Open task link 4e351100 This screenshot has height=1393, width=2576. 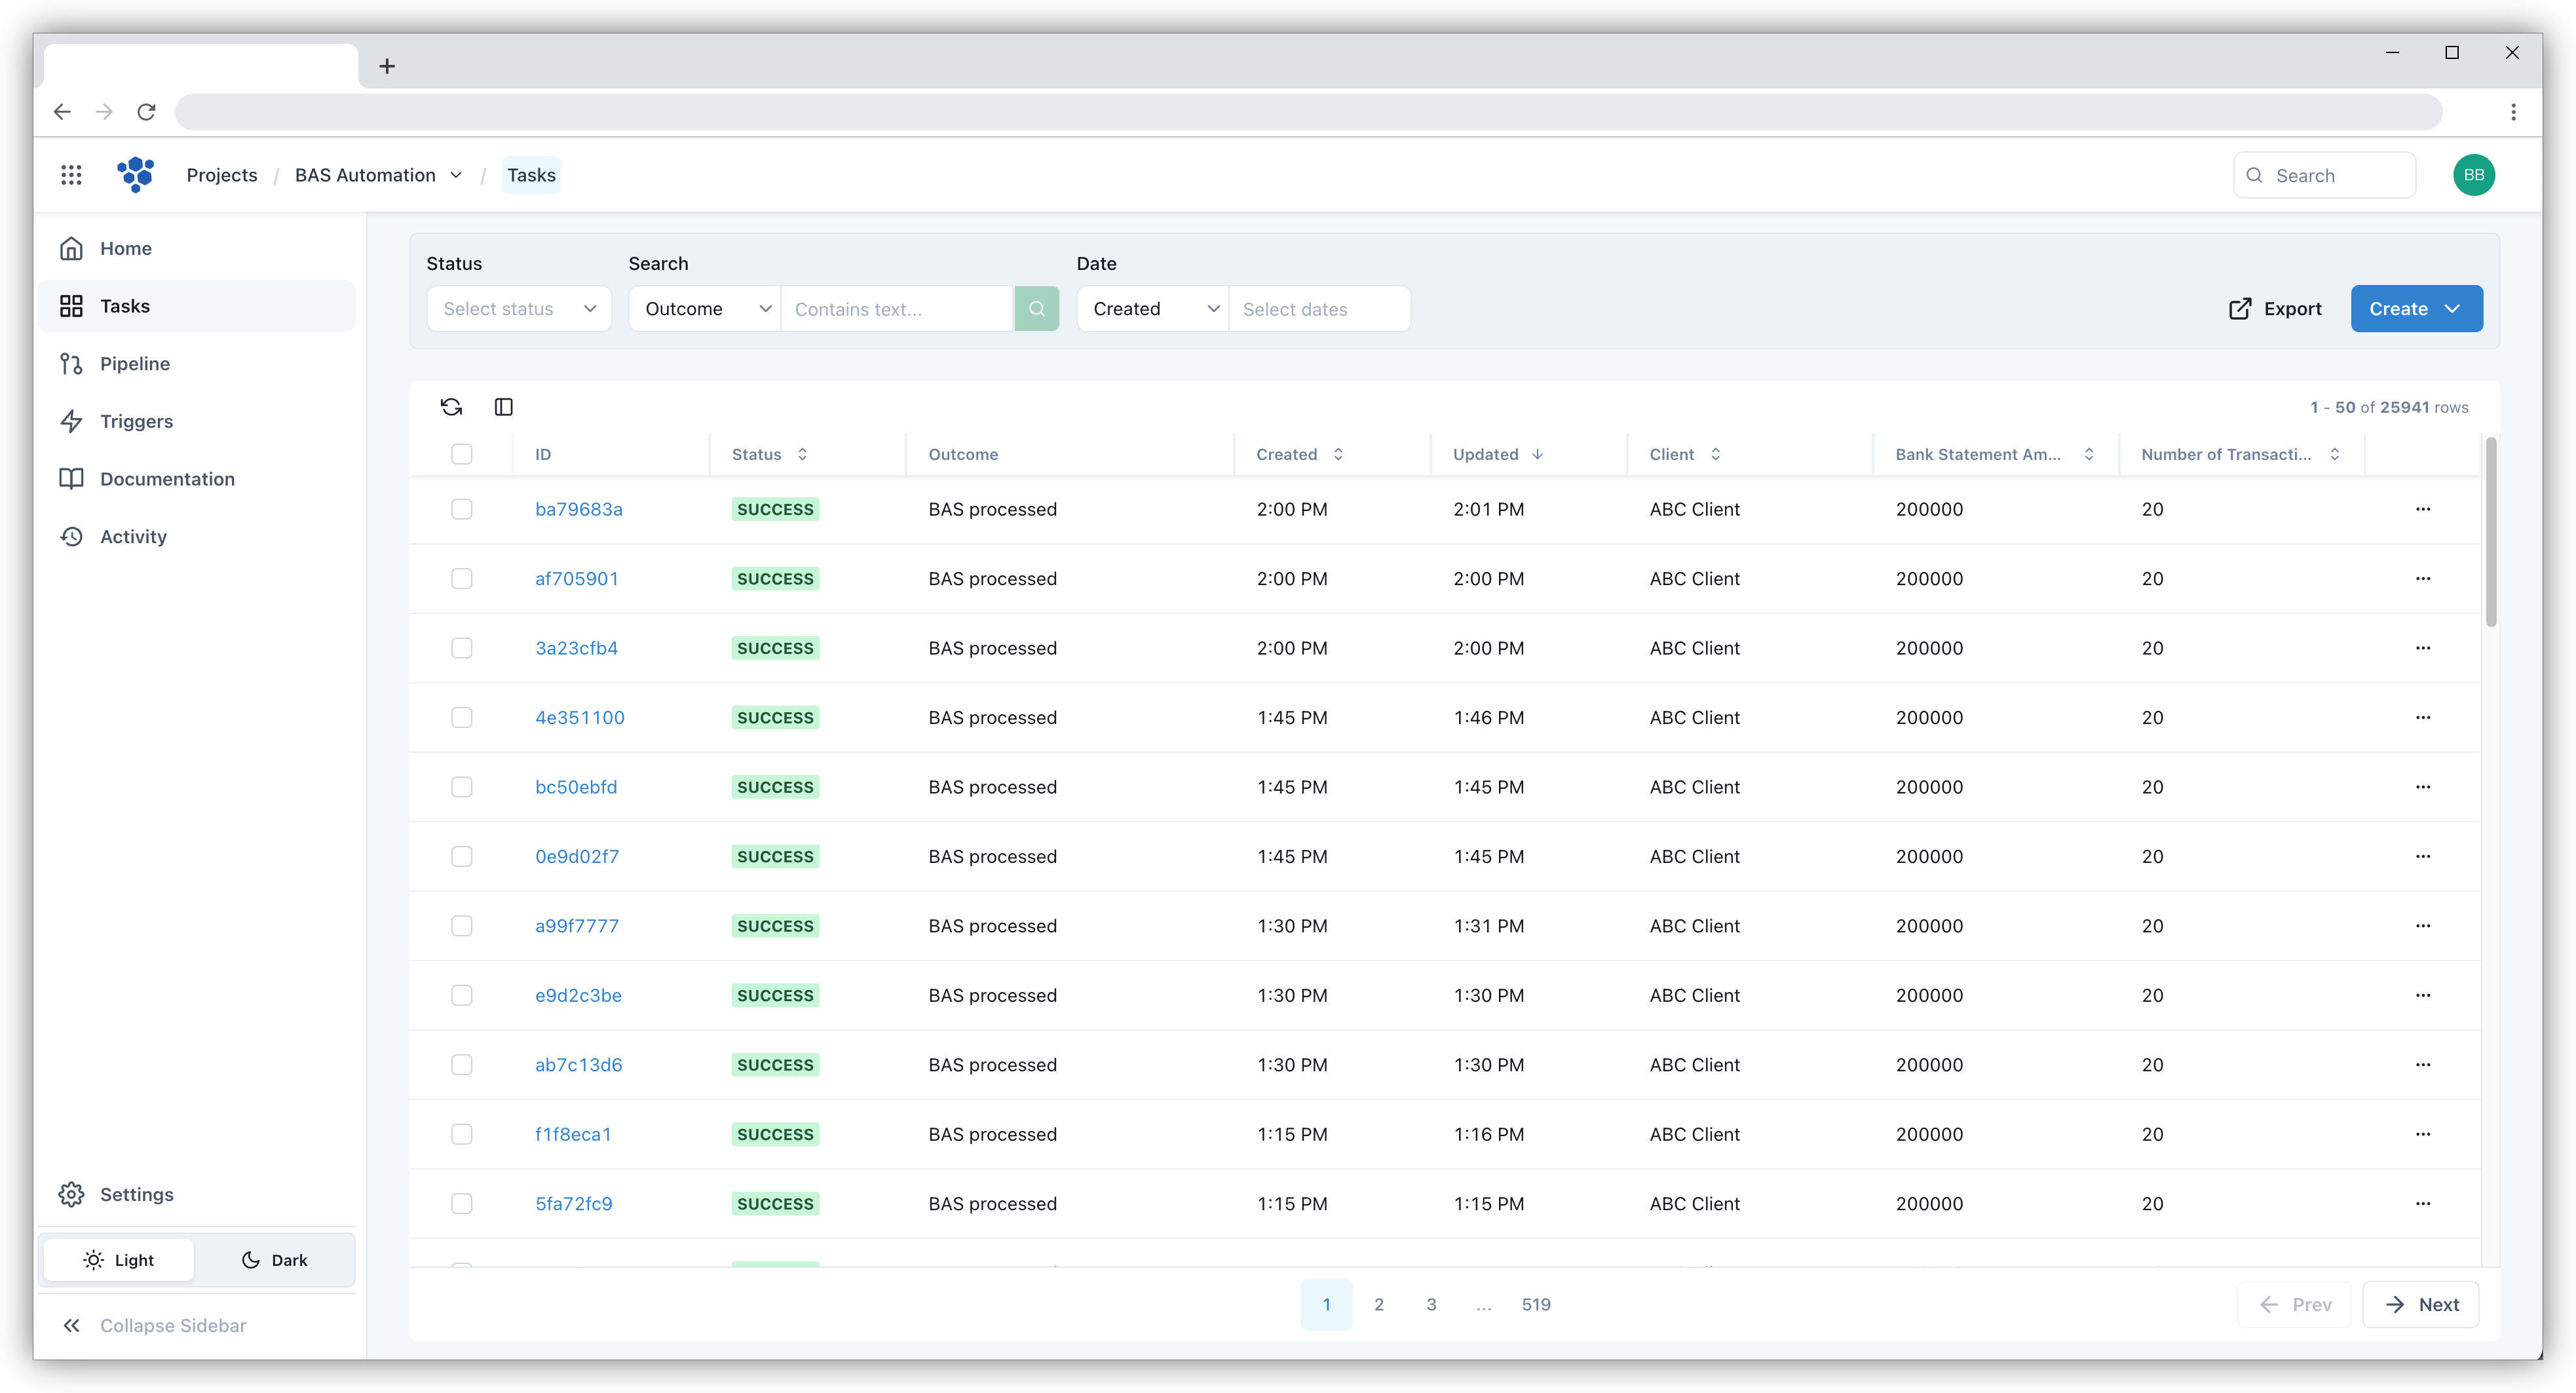pos(579,718)
